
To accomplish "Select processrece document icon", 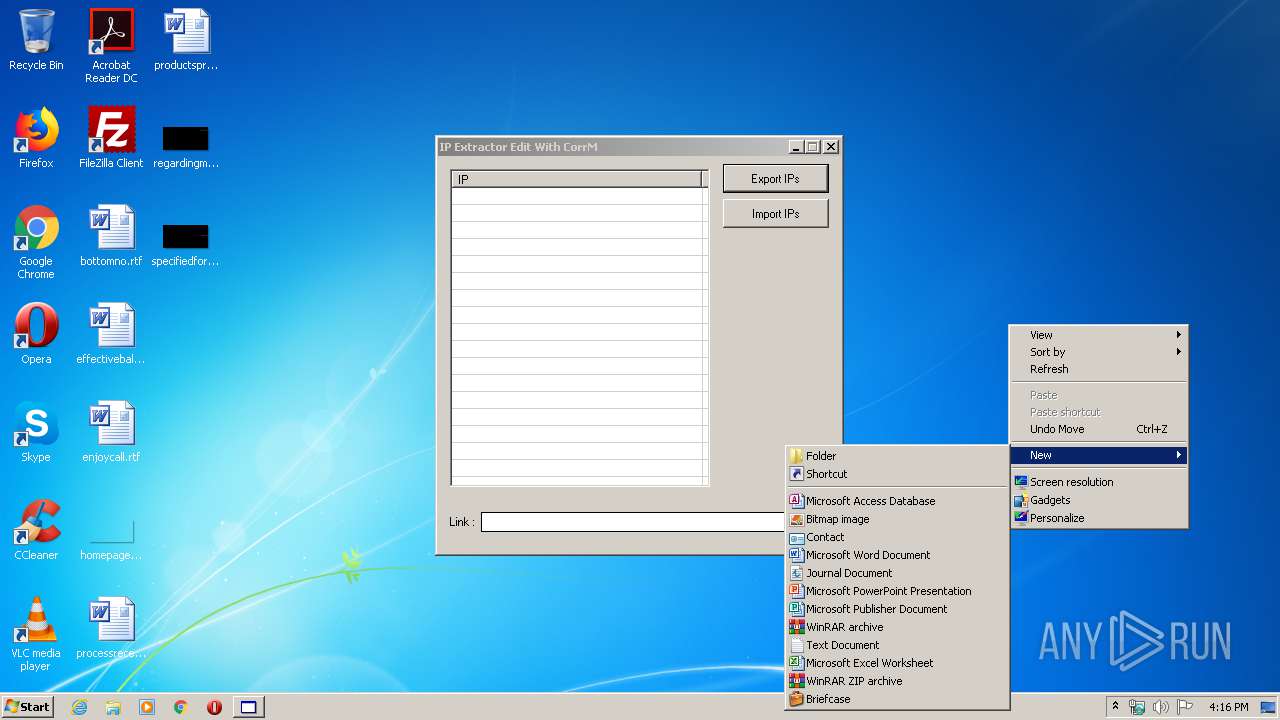I will pos(111,628).
